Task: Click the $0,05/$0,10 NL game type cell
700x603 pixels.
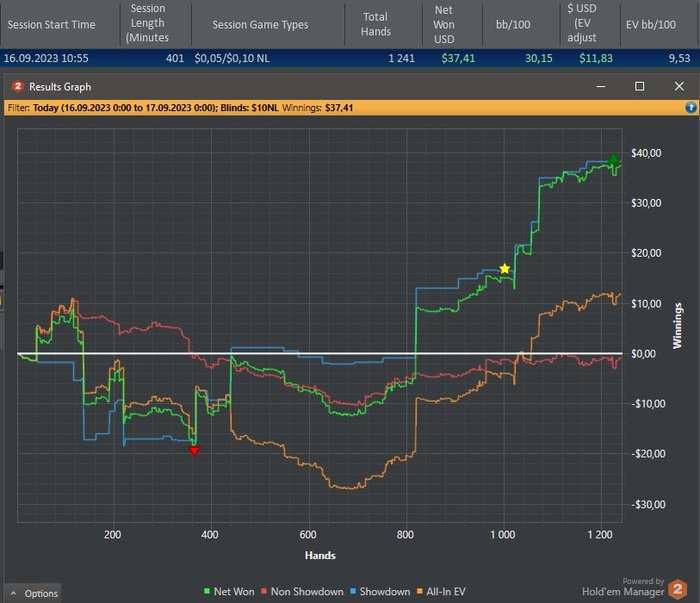Action: pyautogui.click(x=232, y=58)
